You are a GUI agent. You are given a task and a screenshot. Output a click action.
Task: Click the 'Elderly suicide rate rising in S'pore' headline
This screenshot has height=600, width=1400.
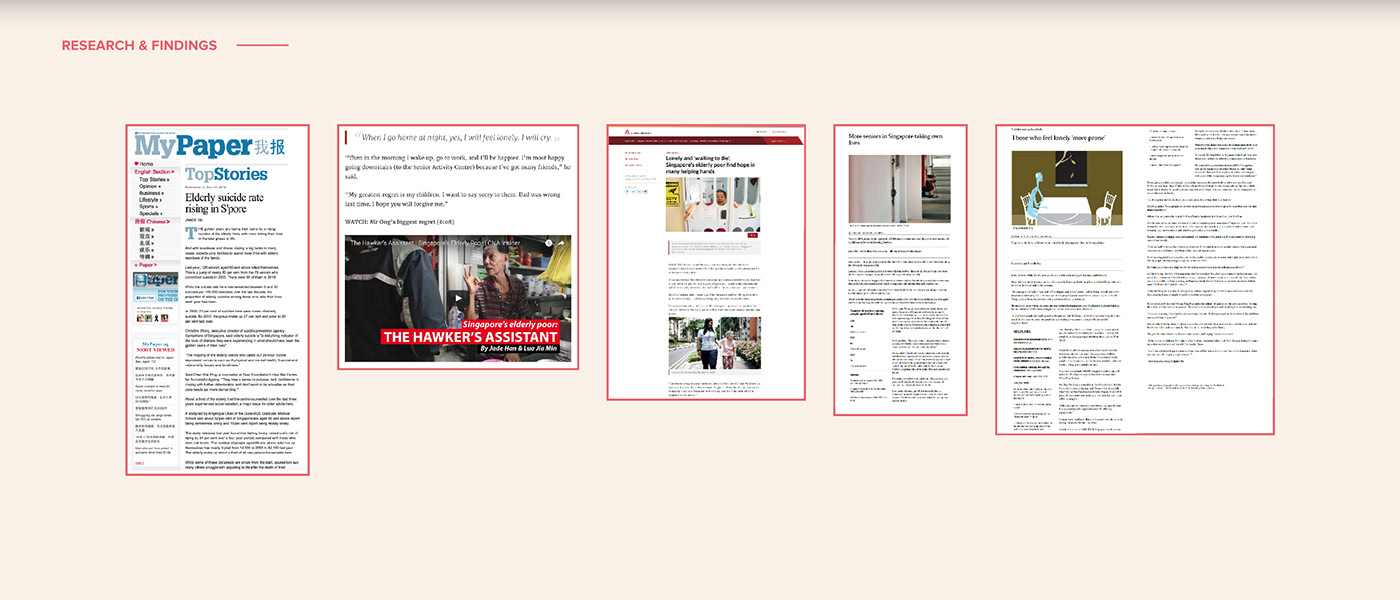[224, 205]
